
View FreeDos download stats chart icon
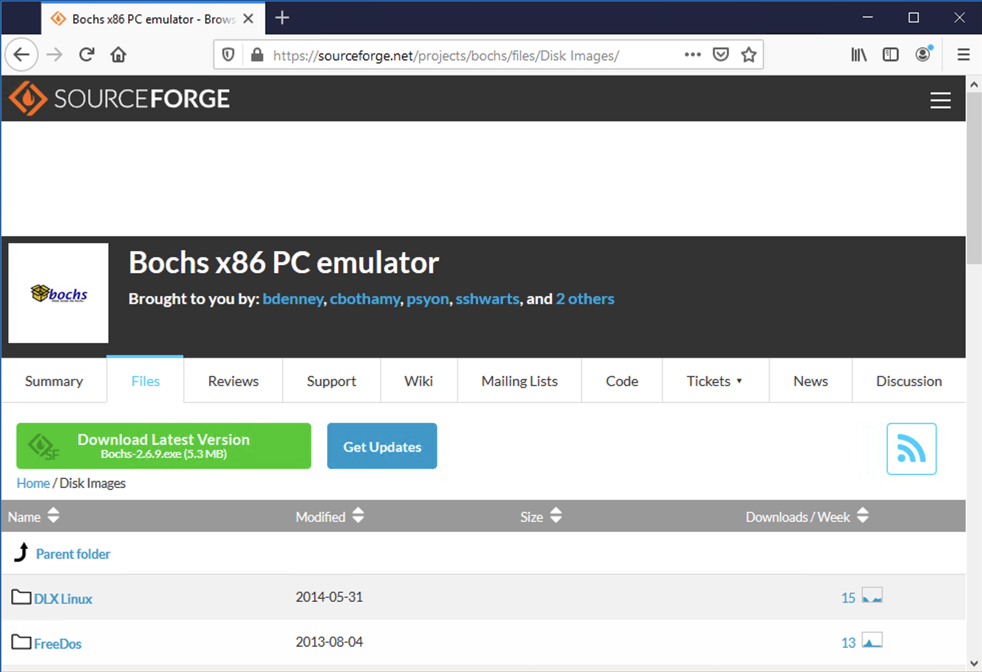(x=872, y=640)
